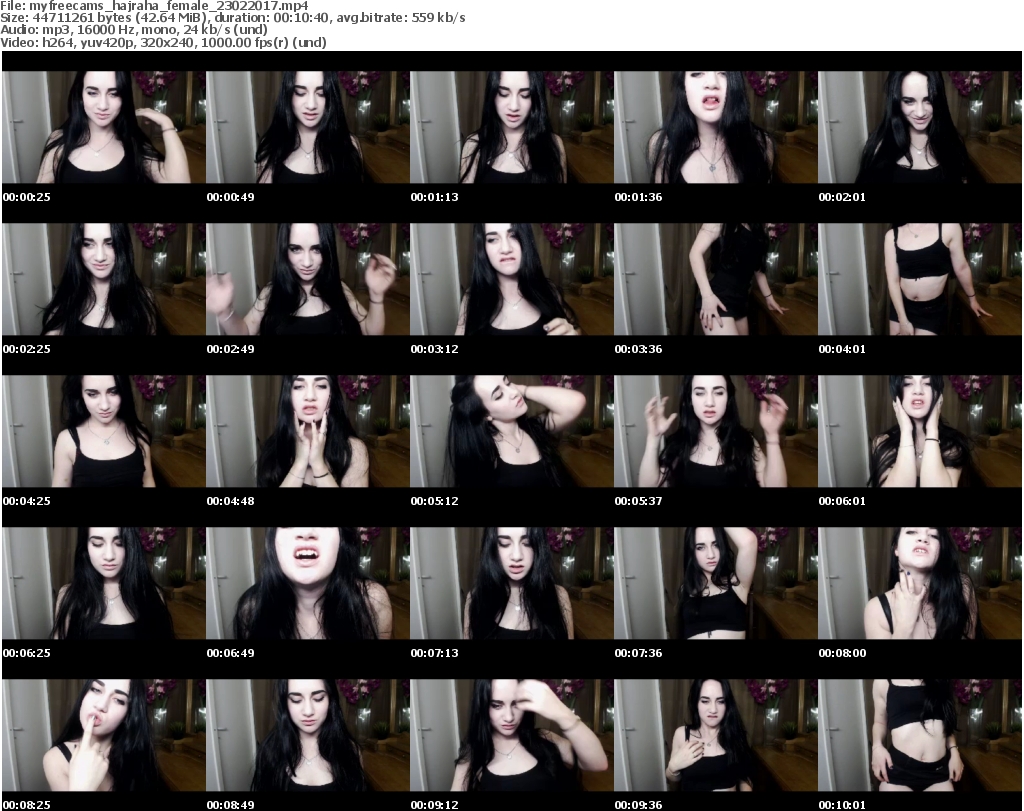Viewport: 1024px width, 811px height.
Task: Click the 00:00:25 timestamp label
Action: tap(26, 197)
